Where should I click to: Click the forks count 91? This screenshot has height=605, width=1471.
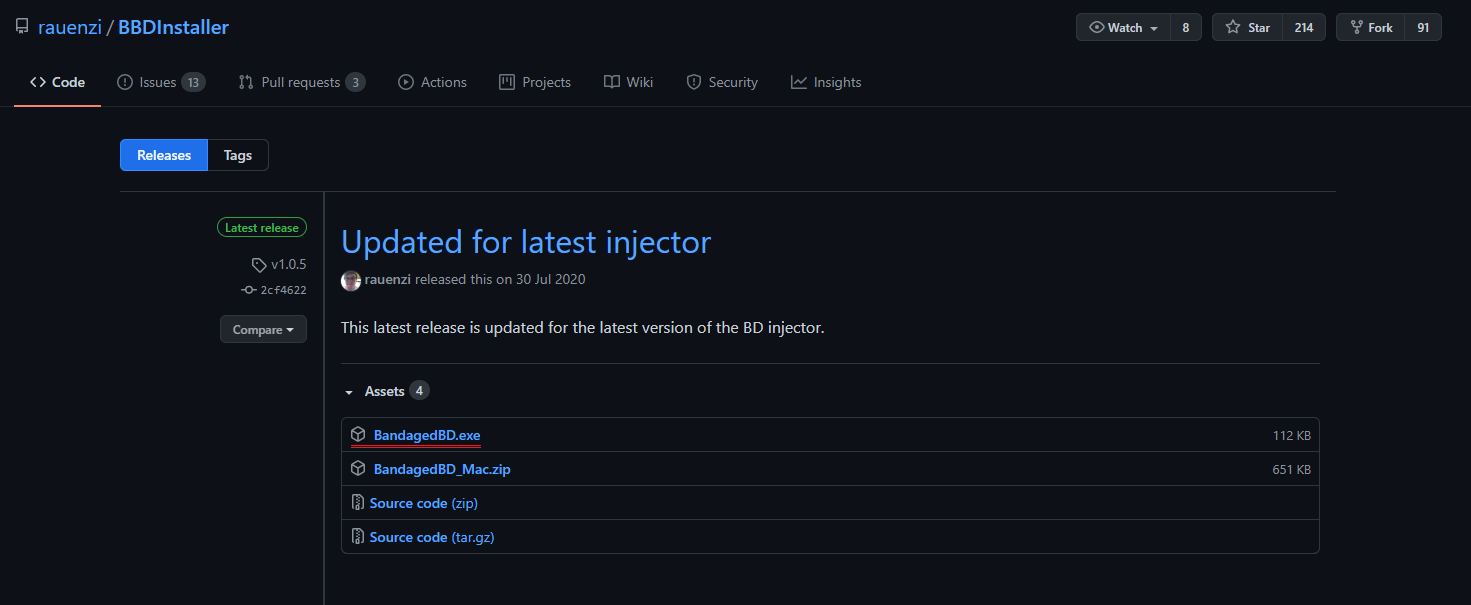click(1422, 28)
